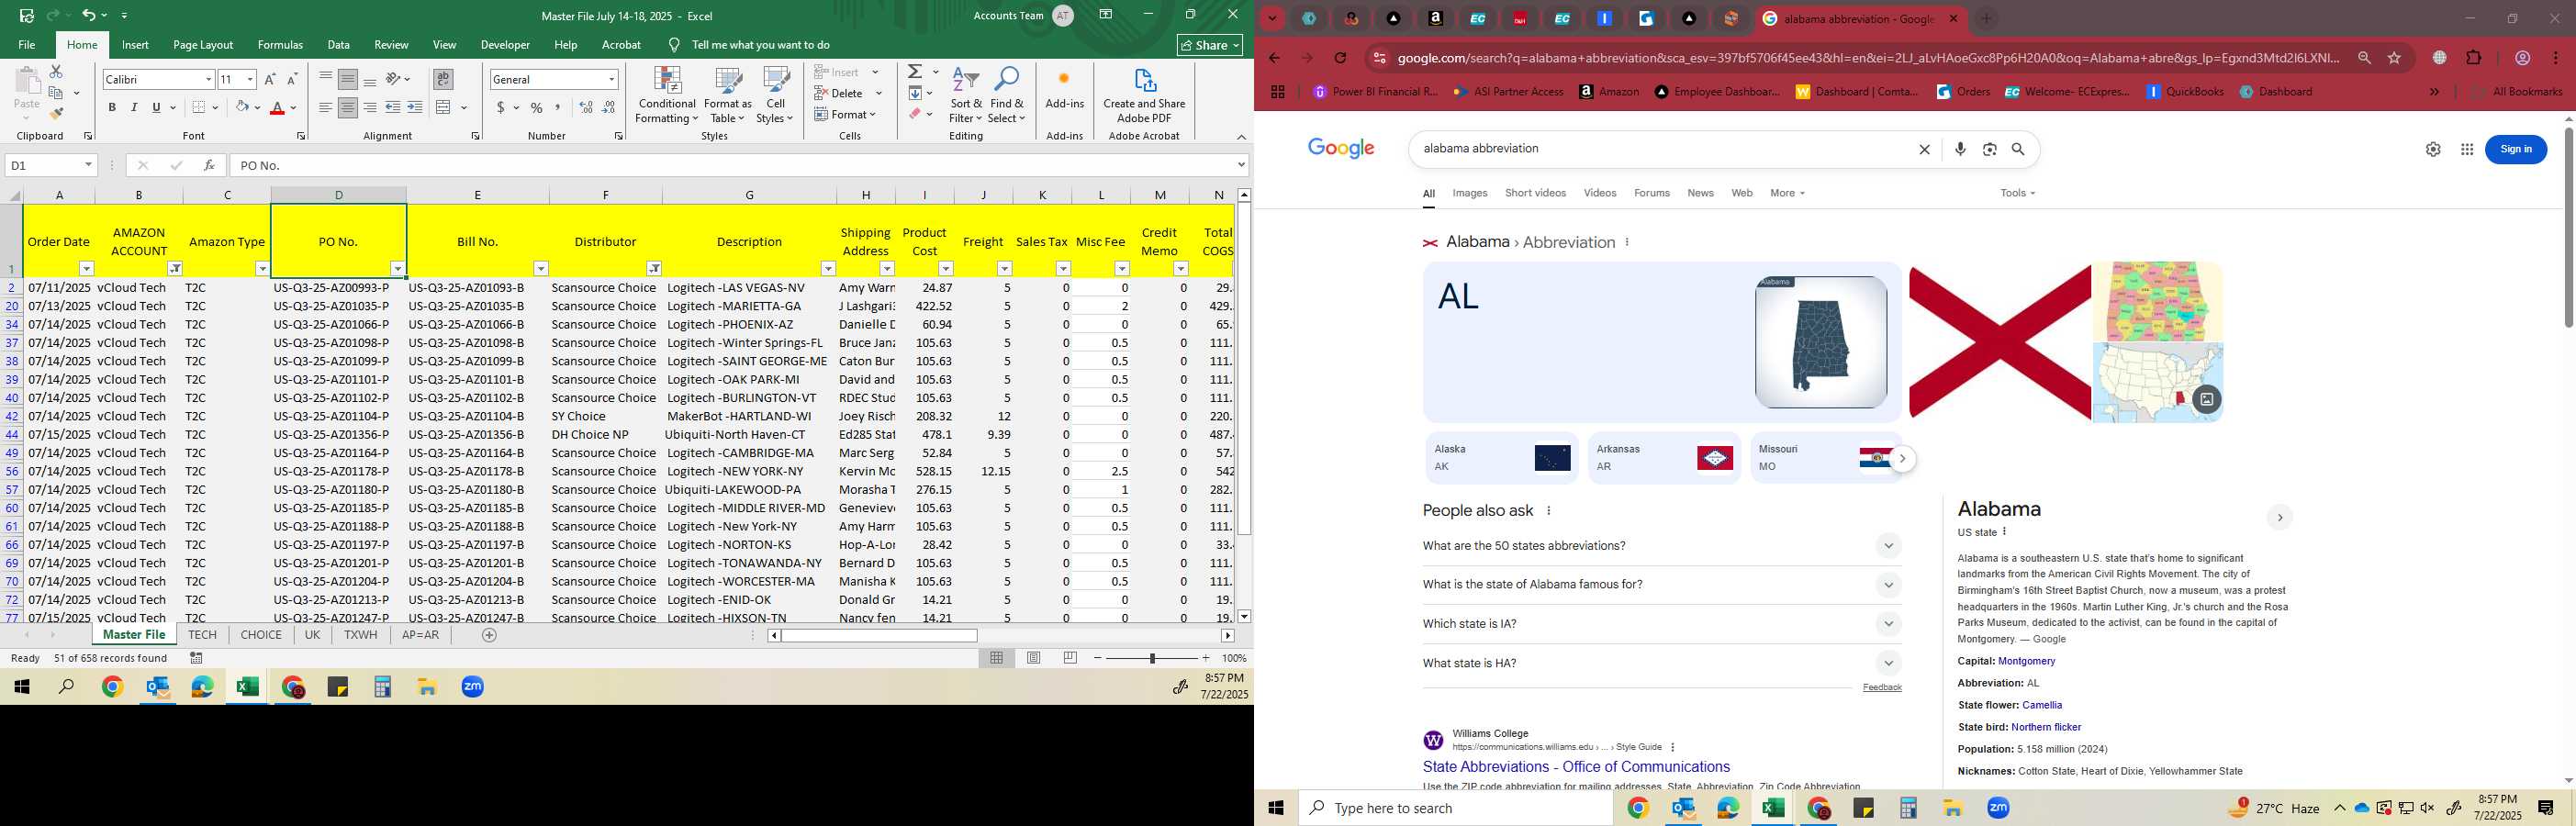The width and height of the screenshot is (2576, 826).
Task: Click the Align Left icon in Excel
Action: pos(325,107)
